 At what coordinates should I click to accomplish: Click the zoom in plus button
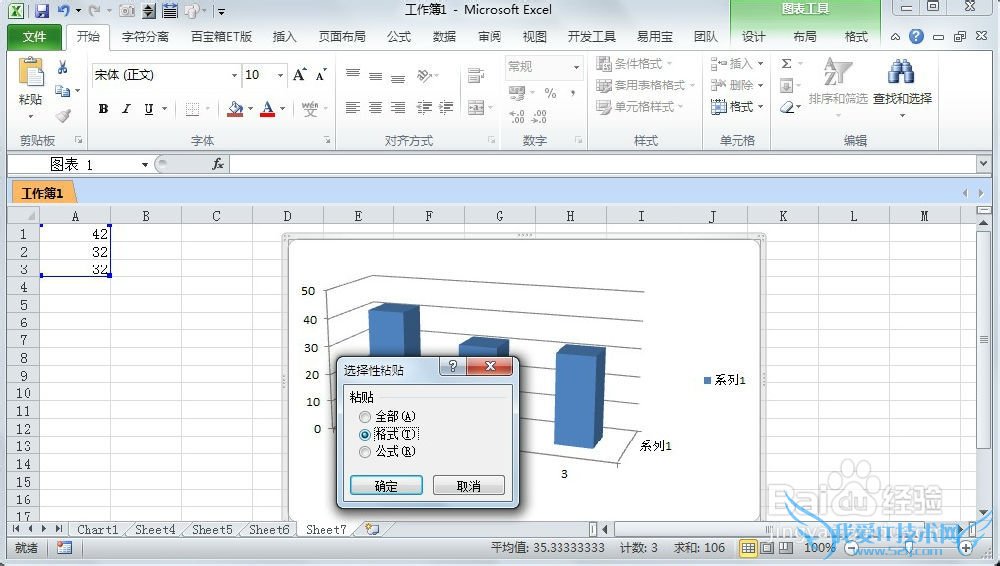(x=966, y=547)
